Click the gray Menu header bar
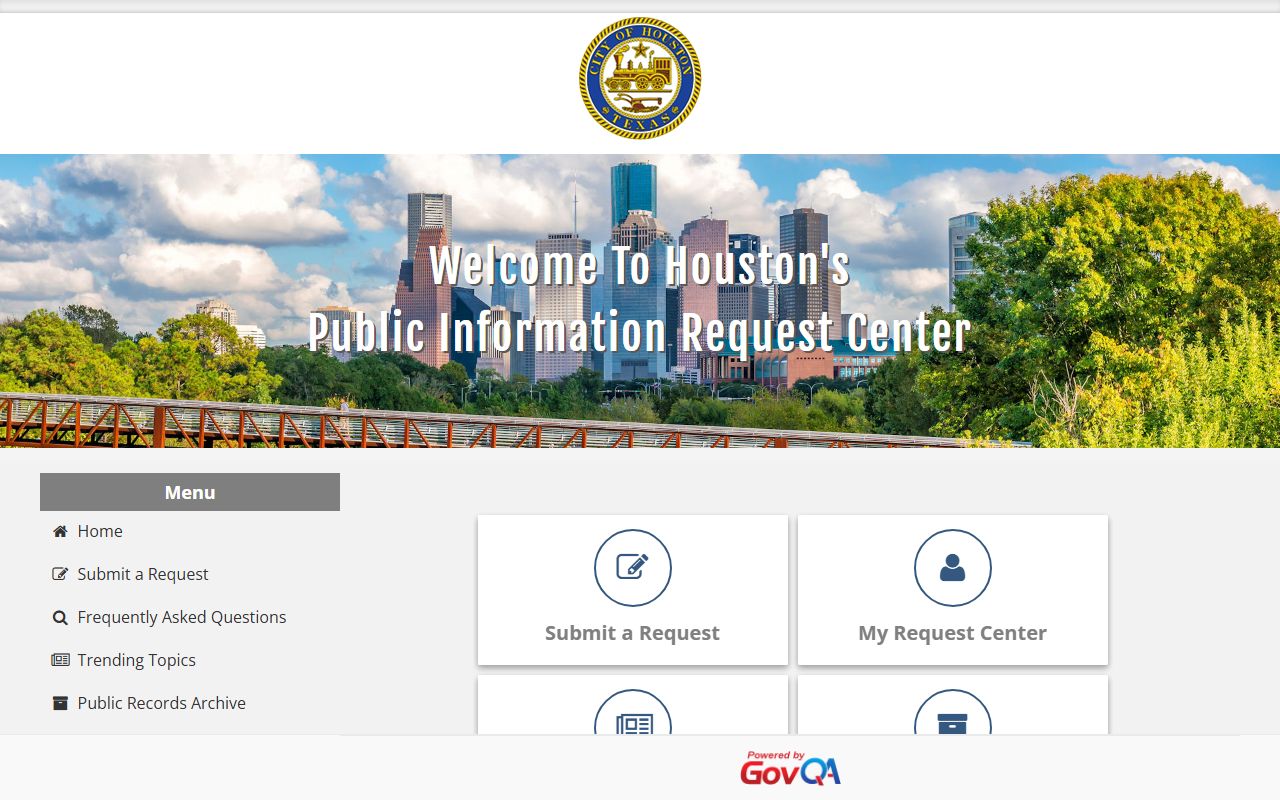Image resolution: width=1280 pixels, height=800 pixels. point(190,492)
